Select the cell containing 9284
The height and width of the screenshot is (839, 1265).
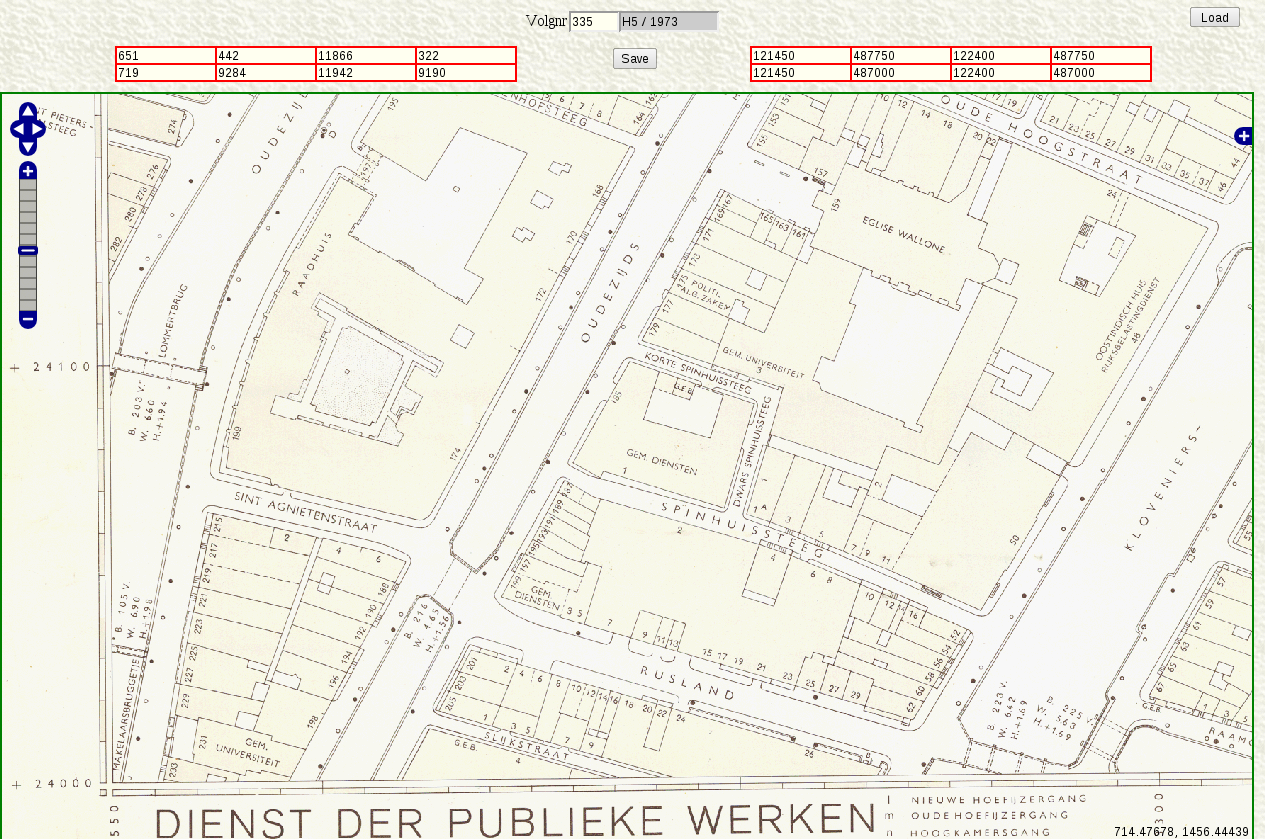[x=266, y=73]
